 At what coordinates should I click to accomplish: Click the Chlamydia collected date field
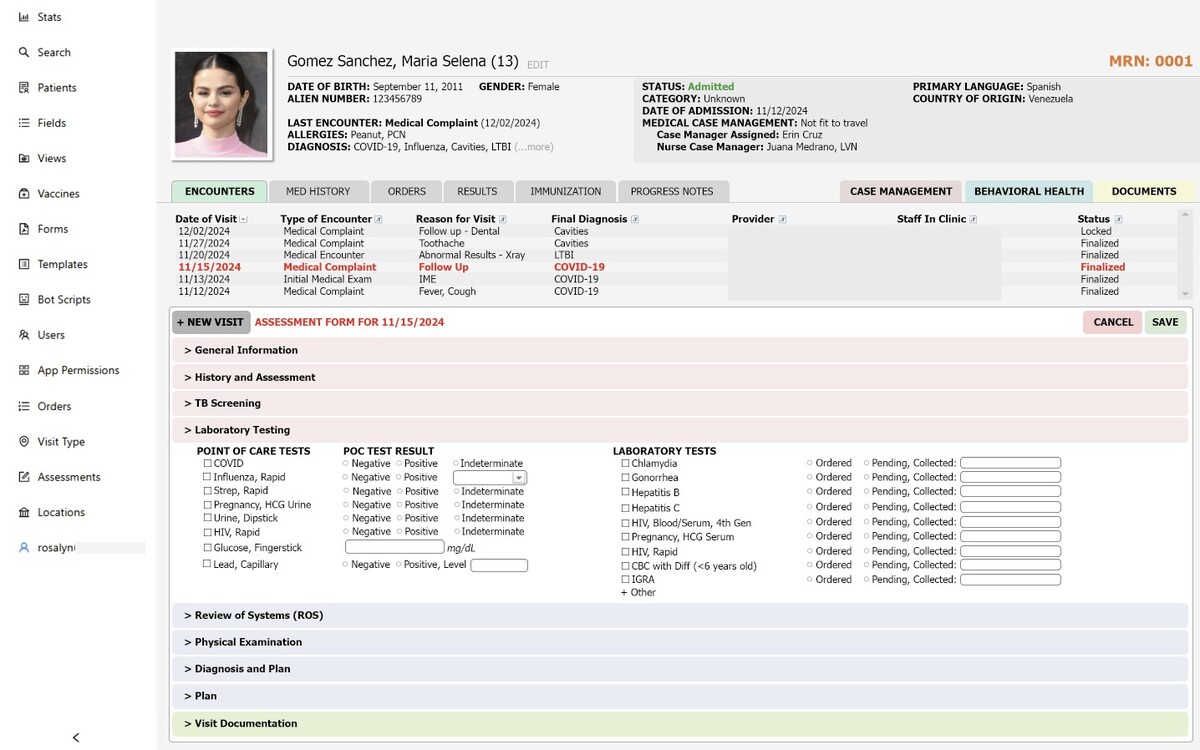(x=1010, y=463)
